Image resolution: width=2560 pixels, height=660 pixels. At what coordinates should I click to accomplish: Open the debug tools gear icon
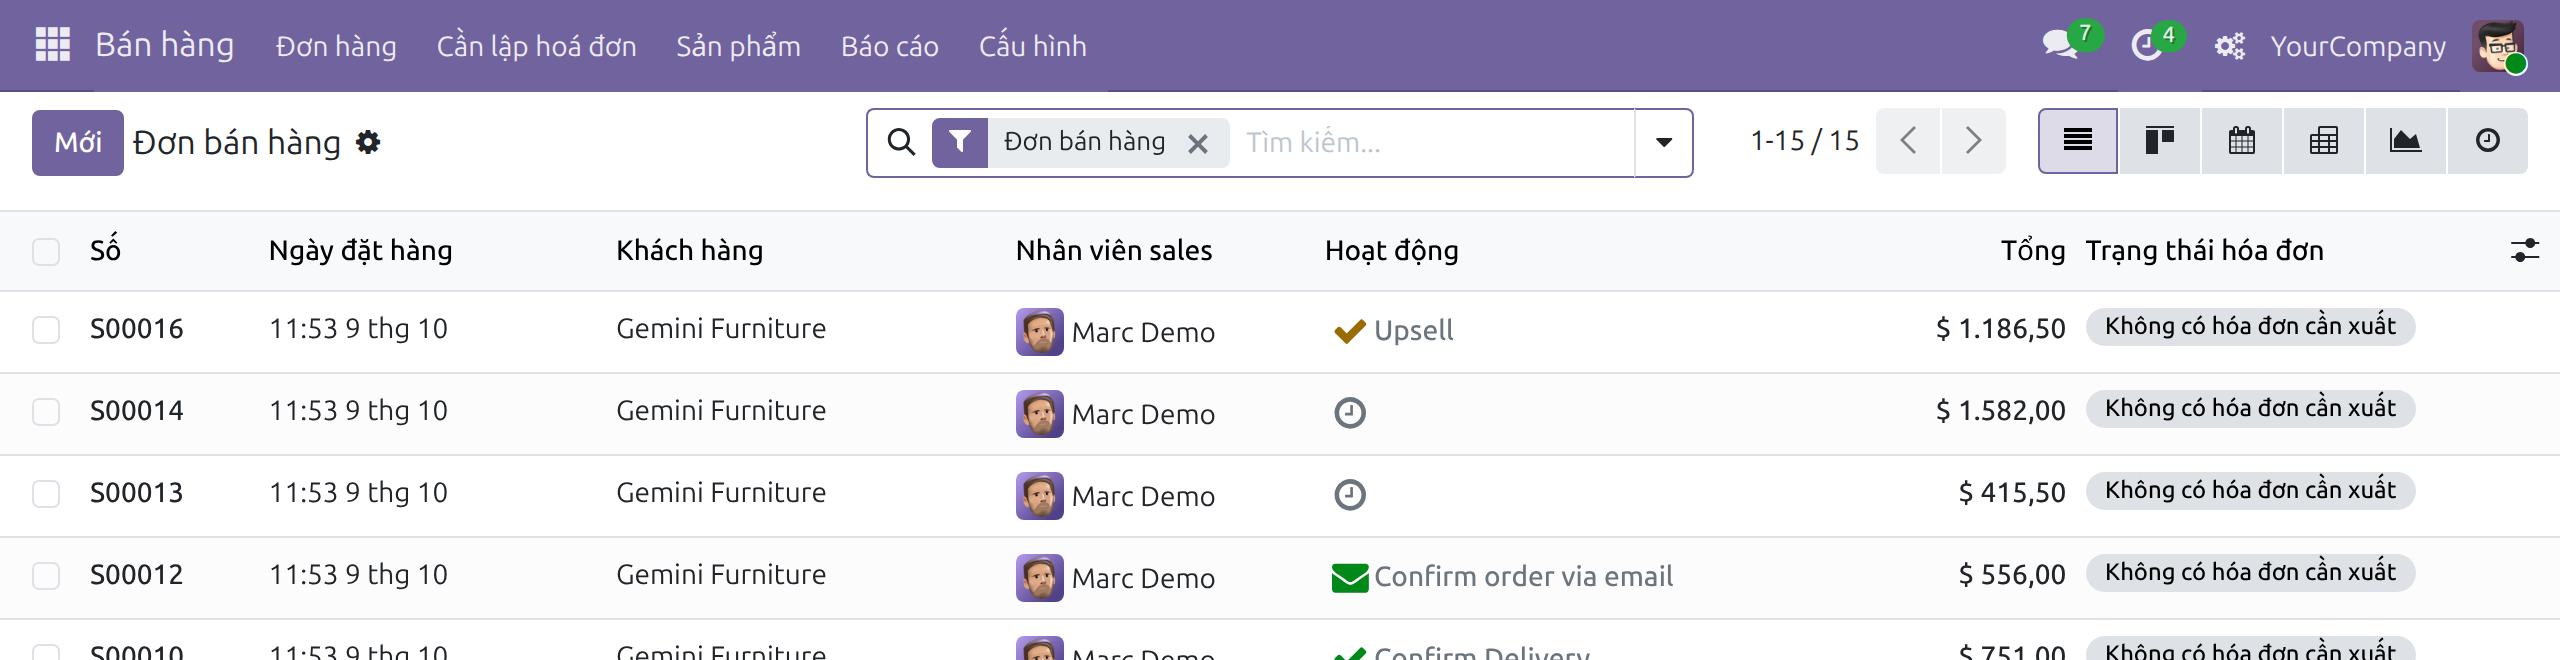coord(2229,46)
